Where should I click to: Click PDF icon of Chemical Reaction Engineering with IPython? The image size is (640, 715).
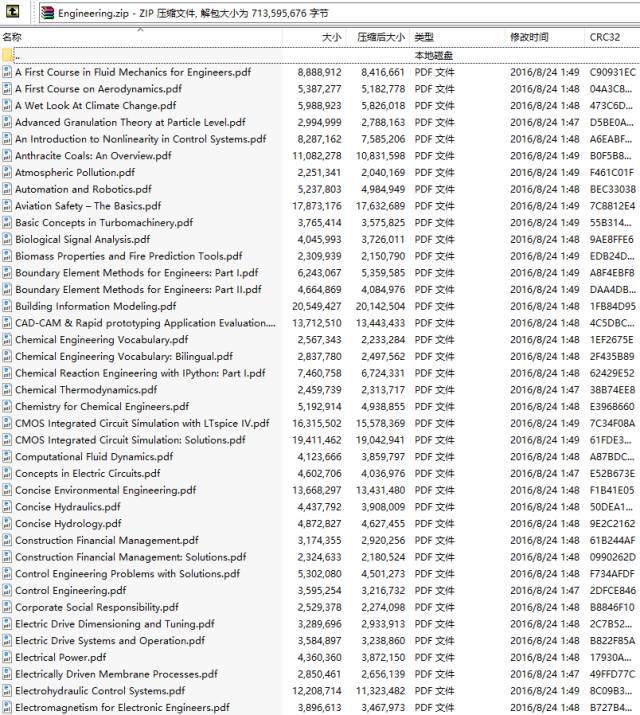click(x=7, y=373)
